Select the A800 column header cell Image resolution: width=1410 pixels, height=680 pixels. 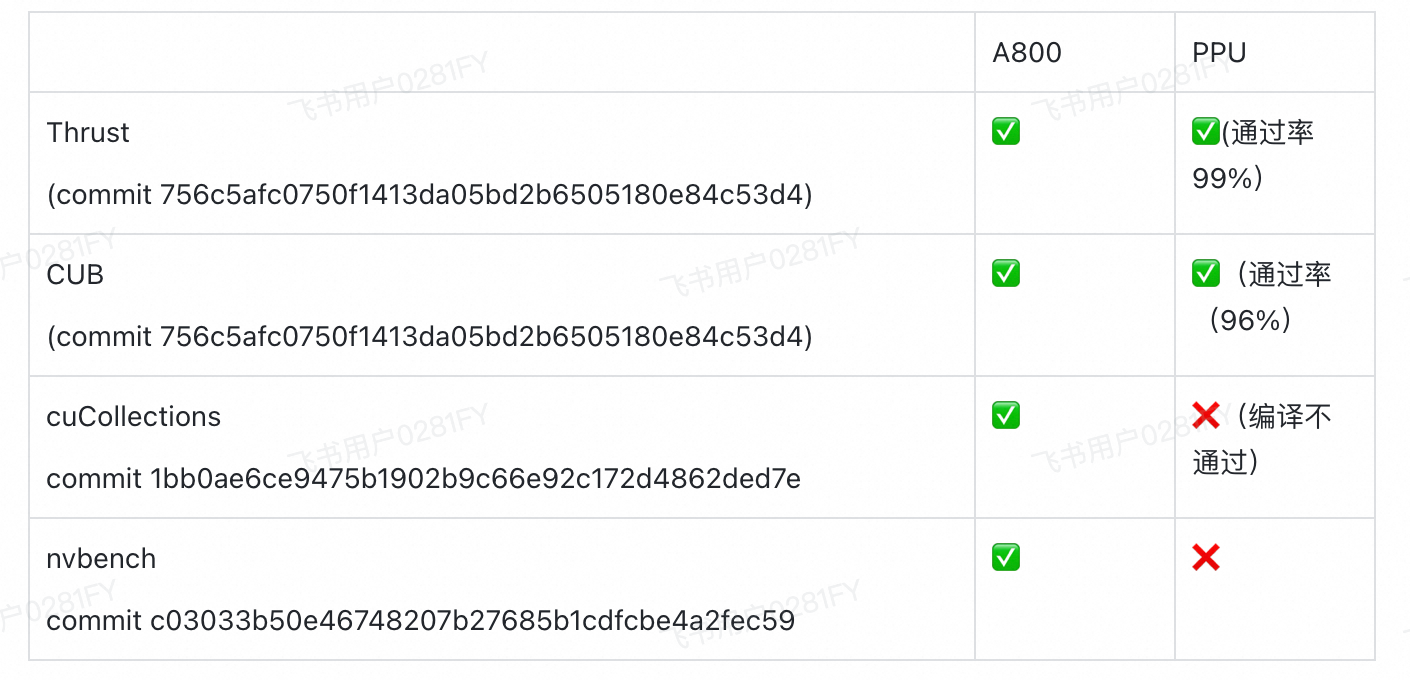tap(1075, 52)
